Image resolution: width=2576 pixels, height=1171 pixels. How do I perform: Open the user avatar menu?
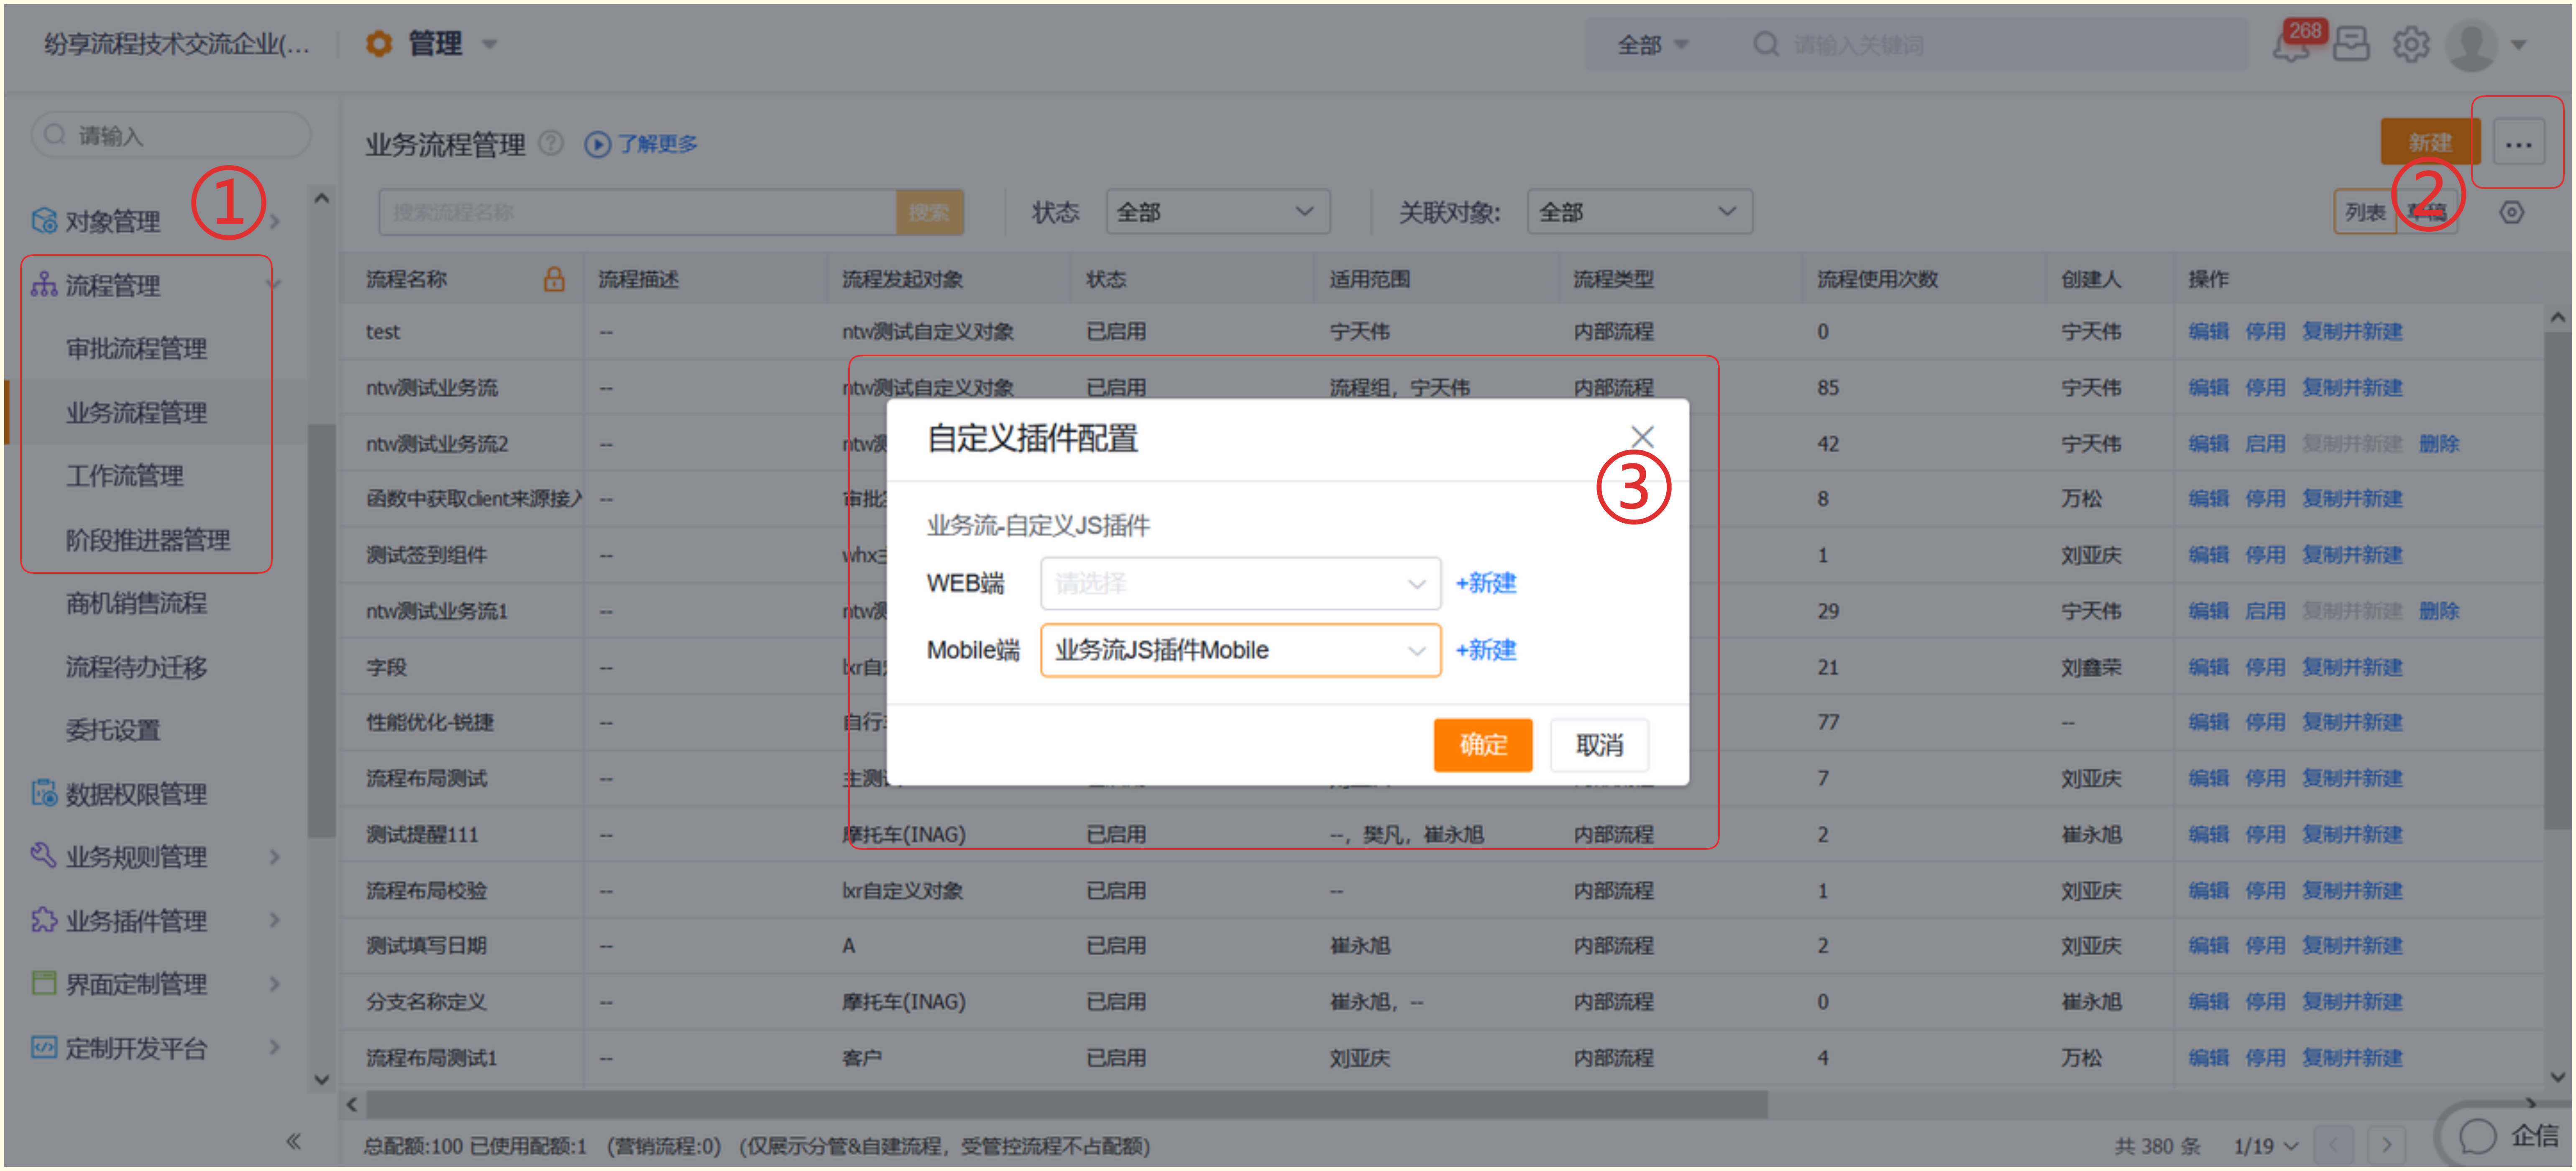(2471, 45)
